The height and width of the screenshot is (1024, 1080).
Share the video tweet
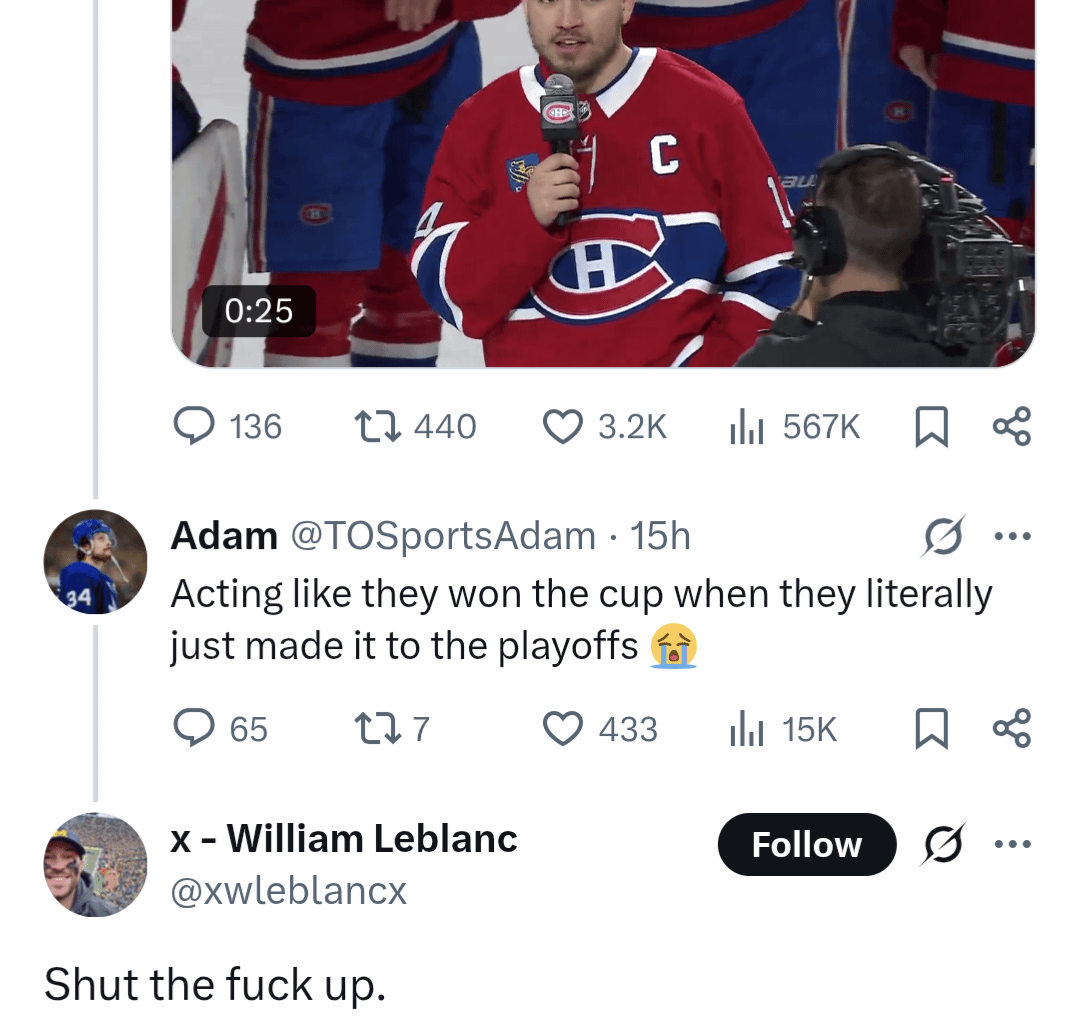click(x=1012, y=425)
